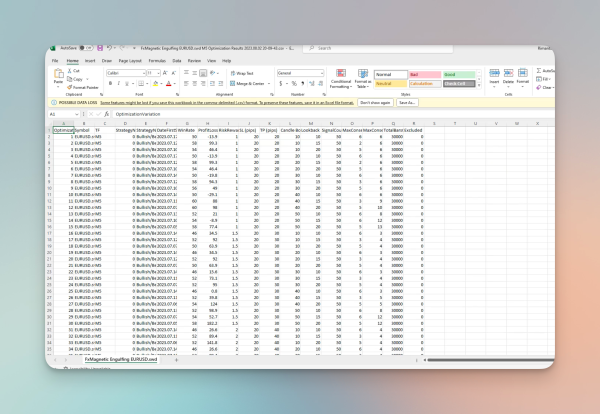Image resolution: width=600 pixels, height=414 pixels.
Task: Open the text orientation tool
Action: coord(213,73)
